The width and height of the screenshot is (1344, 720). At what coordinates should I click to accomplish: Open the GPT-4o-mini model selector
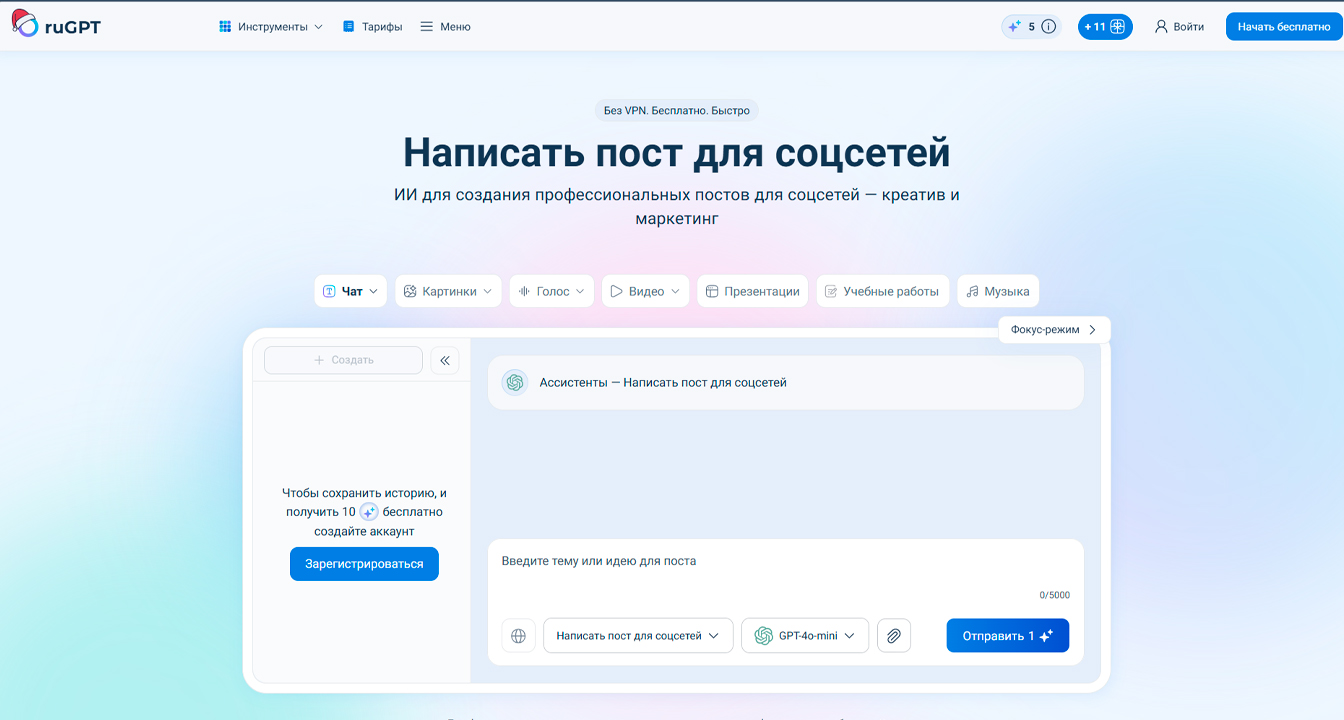coord(805,635)
